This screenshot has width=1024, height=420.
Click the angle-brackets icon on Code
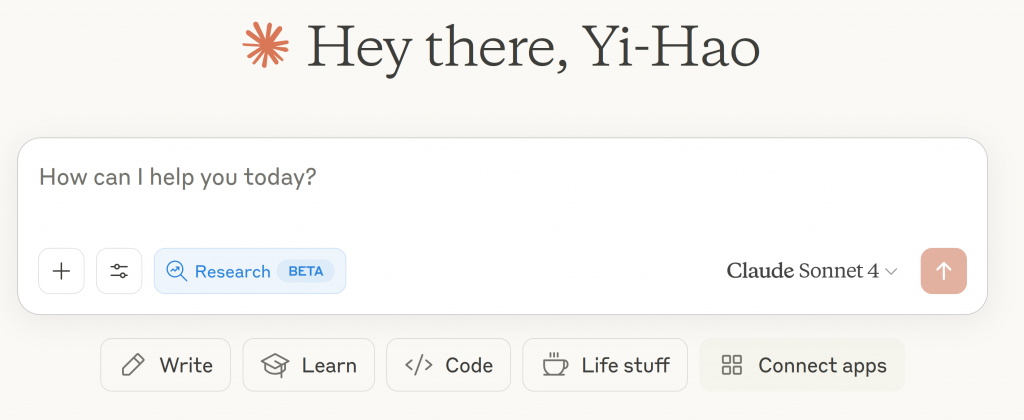click(418, 365)
